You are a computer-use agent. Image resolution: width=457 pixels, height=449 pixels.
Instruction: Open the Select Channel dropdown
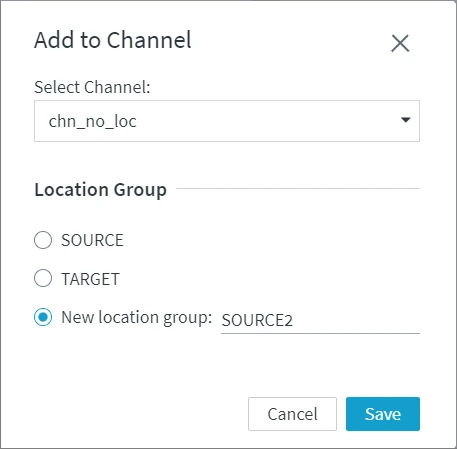[x=227, y=121]
